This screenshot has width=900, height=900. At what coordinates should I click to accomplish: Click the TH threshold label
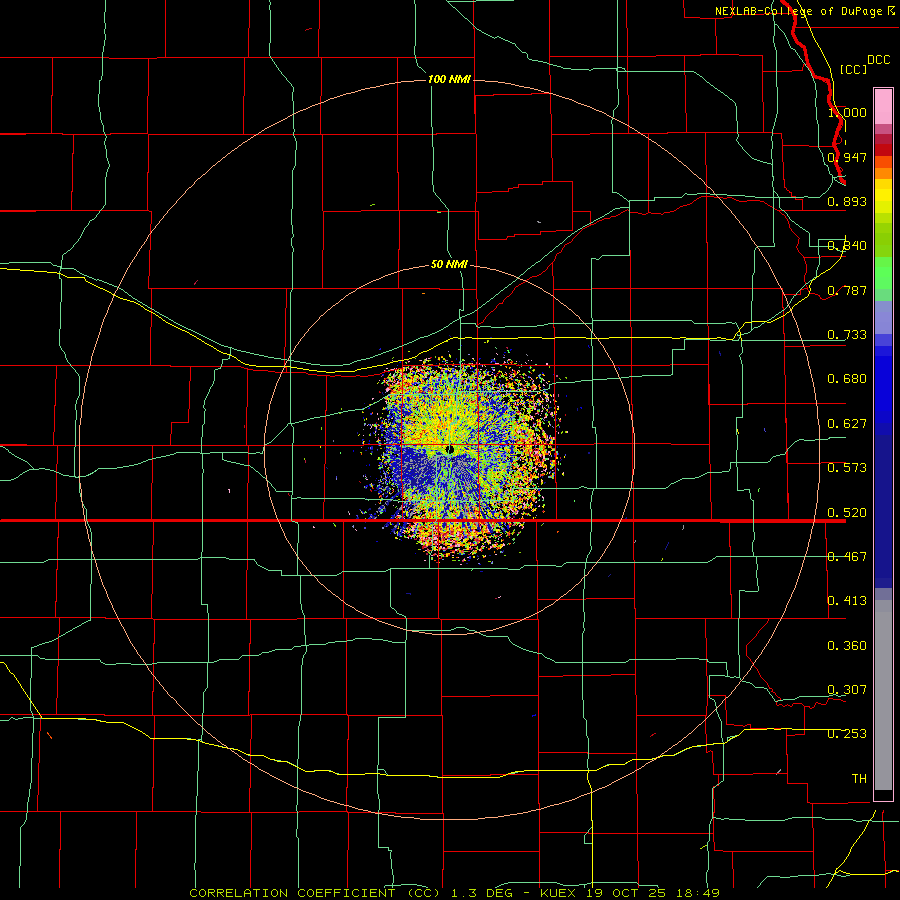[x=859, y=779]
